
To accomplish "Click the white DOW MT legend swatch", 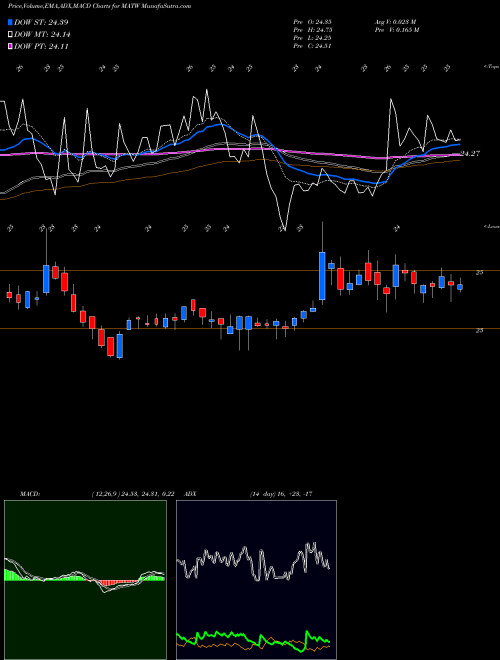I will point(10,35).
